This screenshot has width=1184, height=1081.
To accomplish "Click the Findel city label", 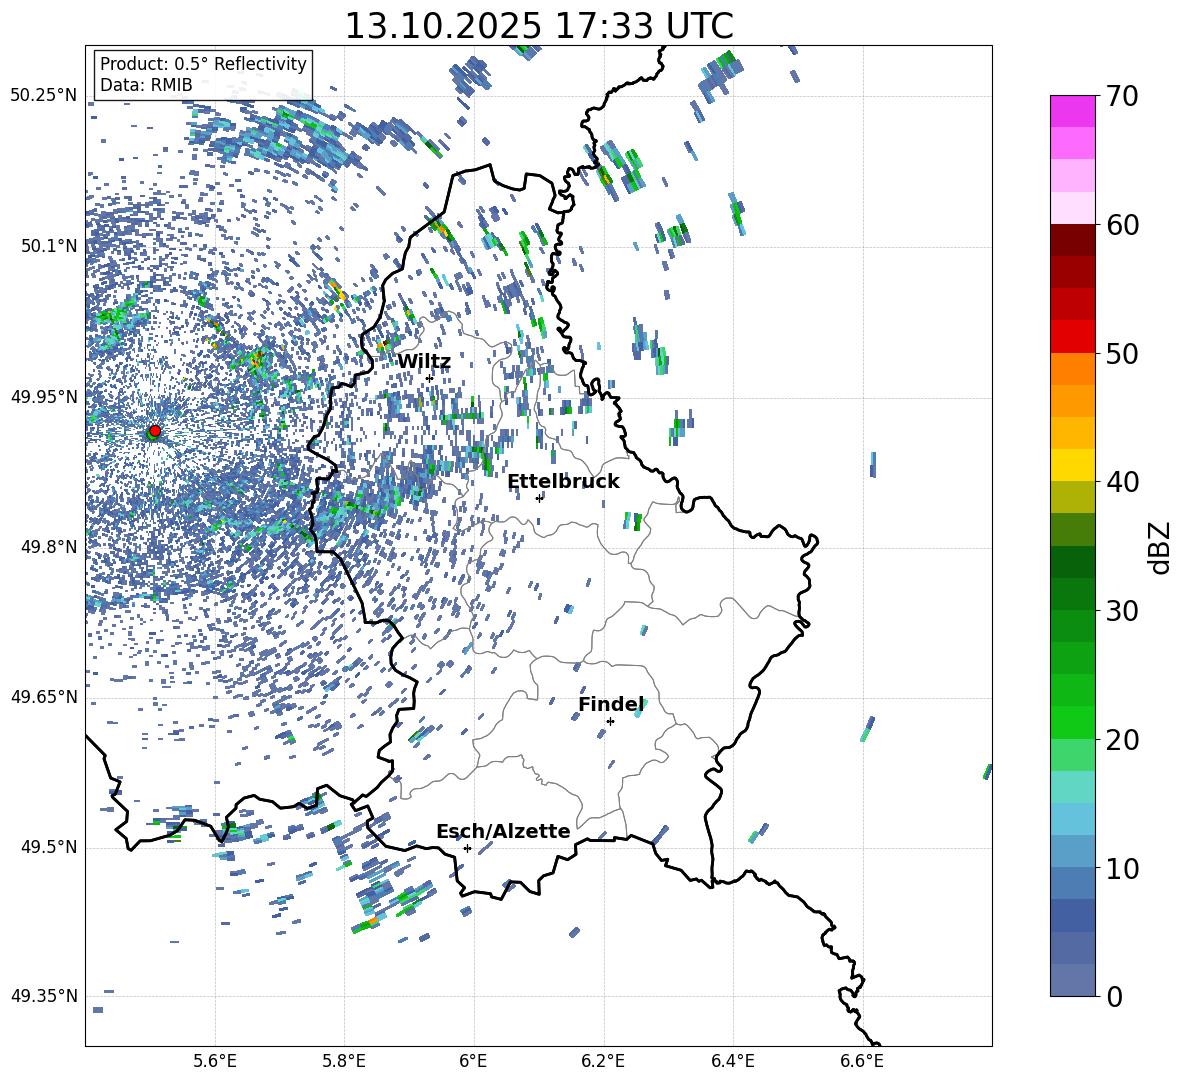I will [611, 705].
